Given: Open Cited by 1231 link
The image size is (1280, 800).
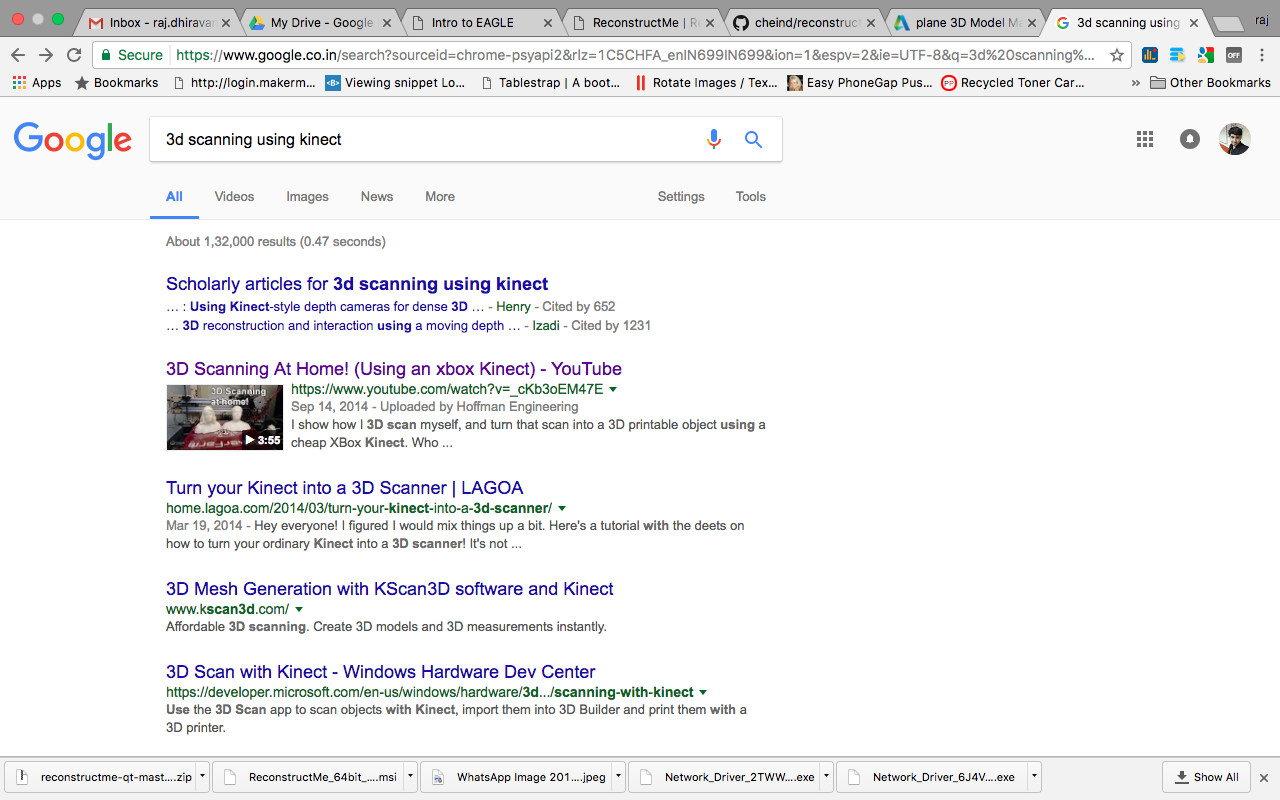Looking at the screenshot, I should [x=614, y=326].
